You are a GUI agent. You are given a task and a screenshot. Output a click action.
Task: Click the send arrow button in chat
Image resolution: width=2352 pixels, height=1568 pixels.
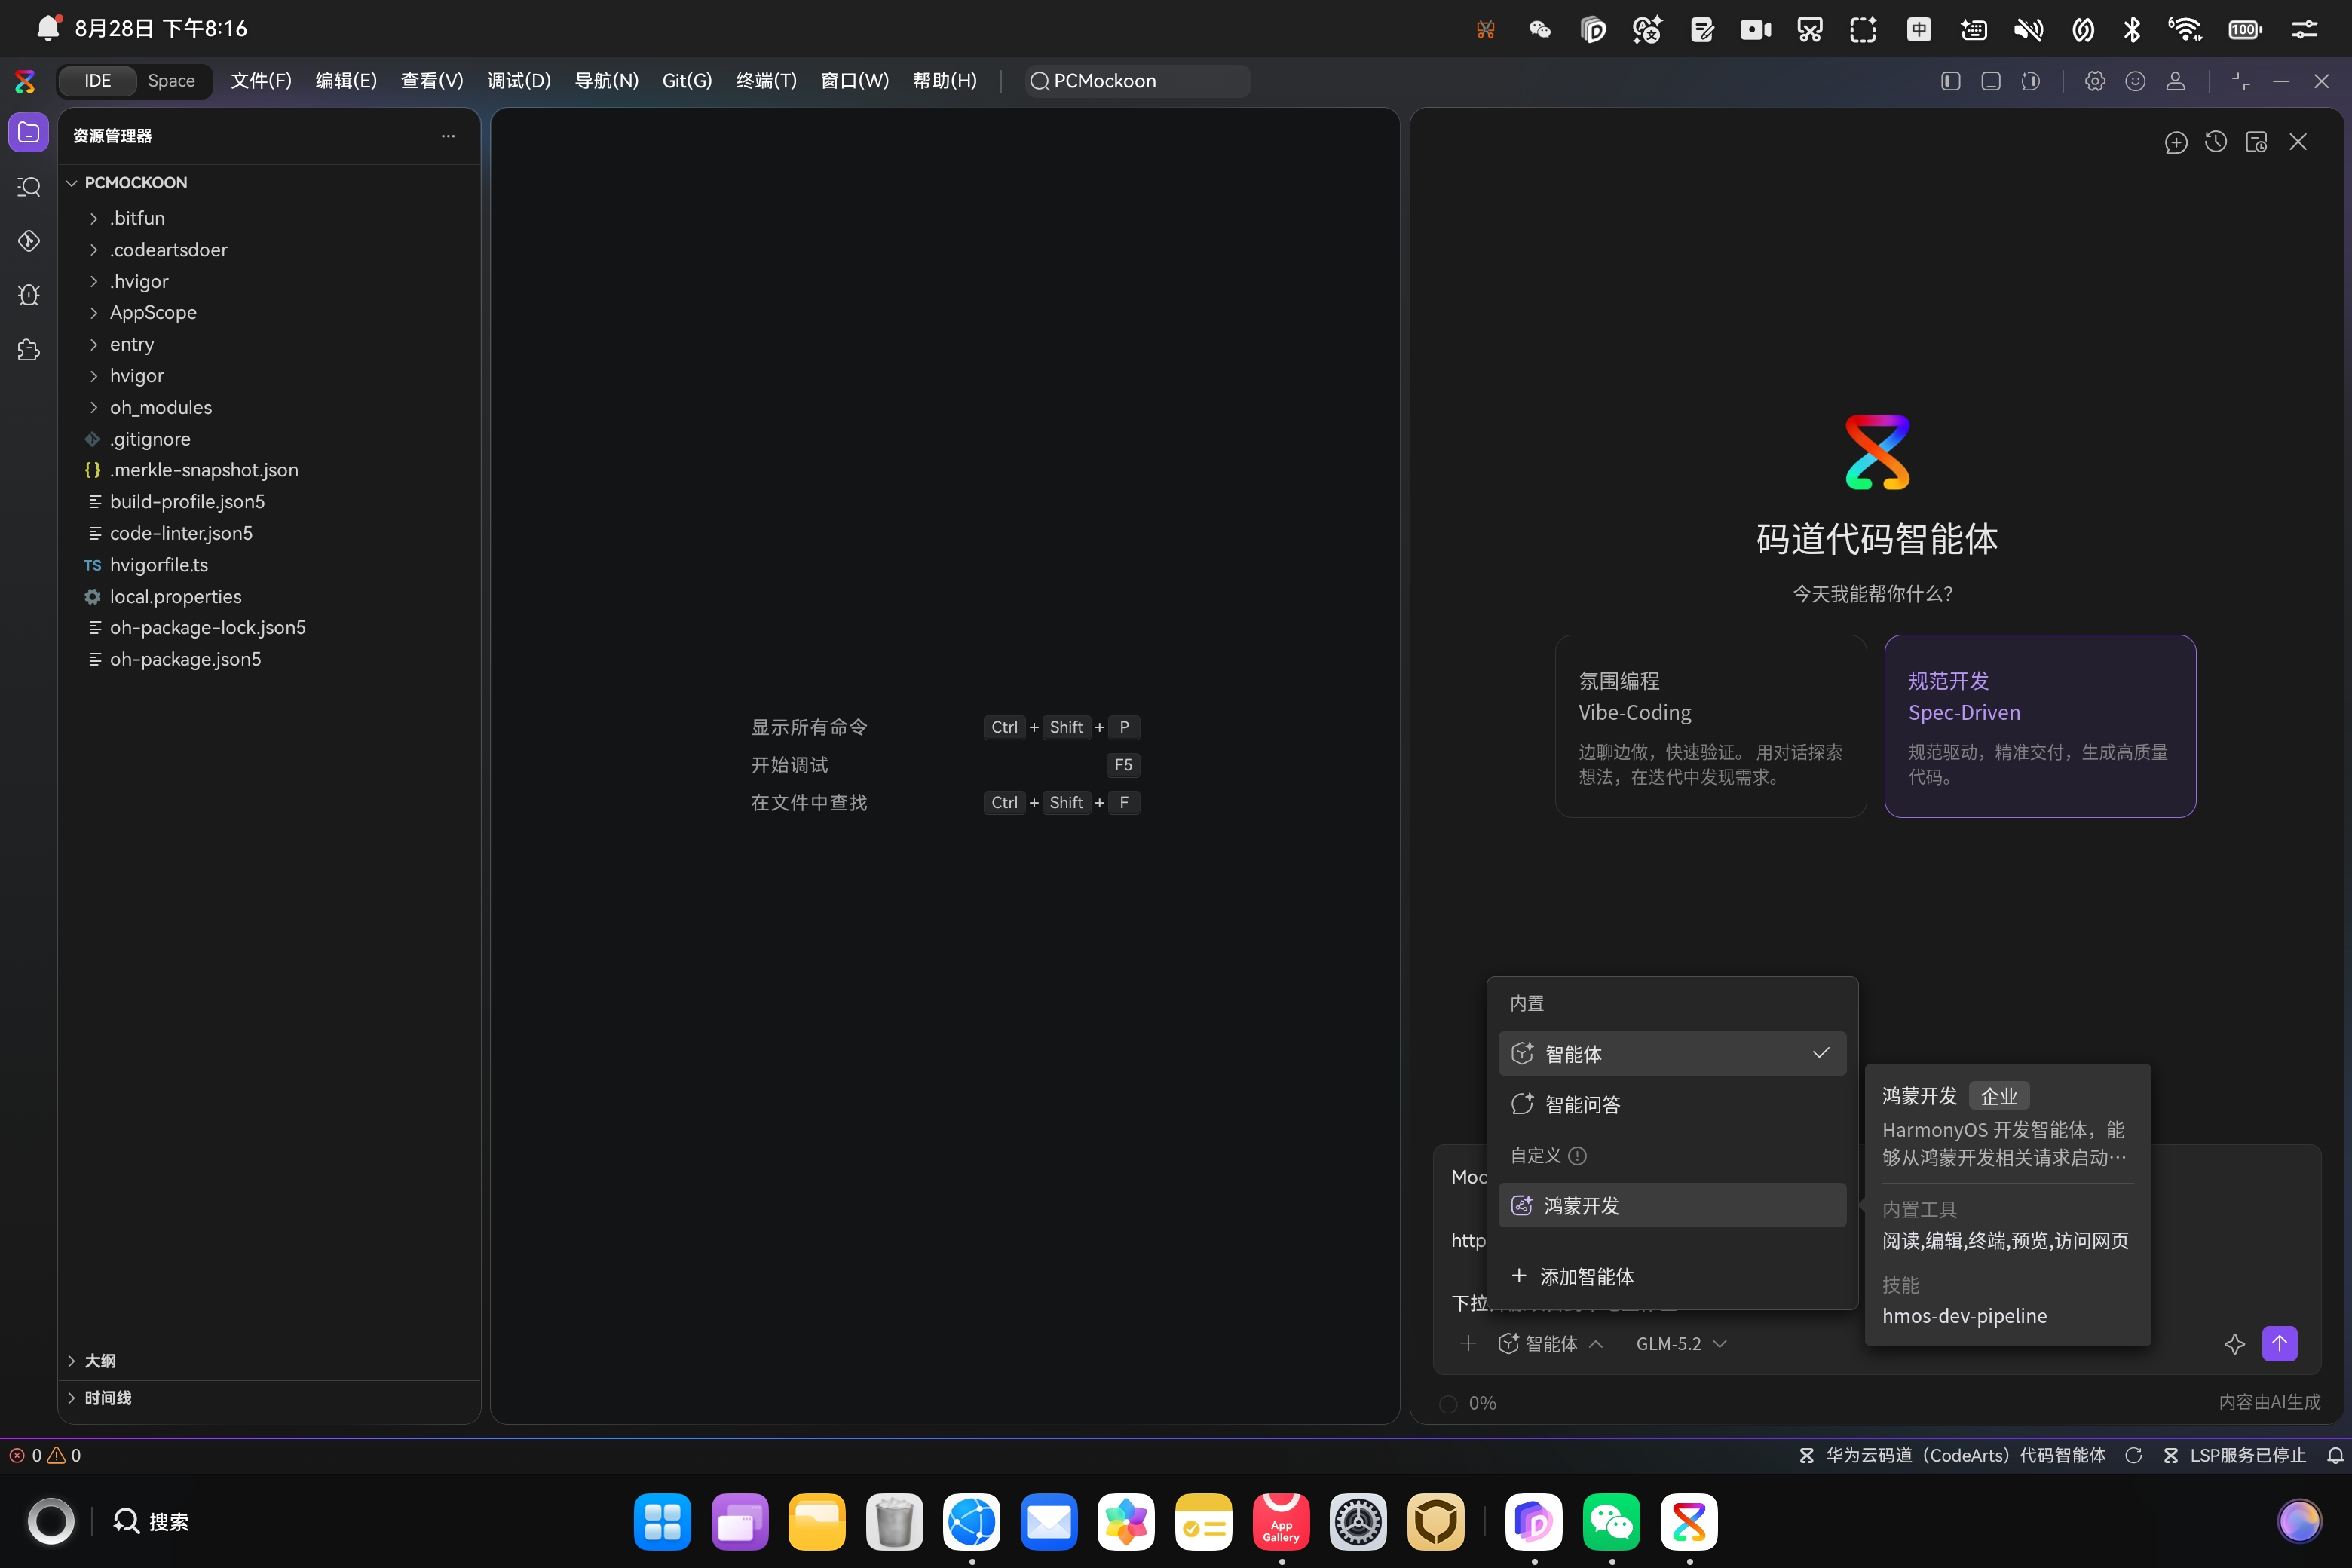click(x=2279, y=1343)
